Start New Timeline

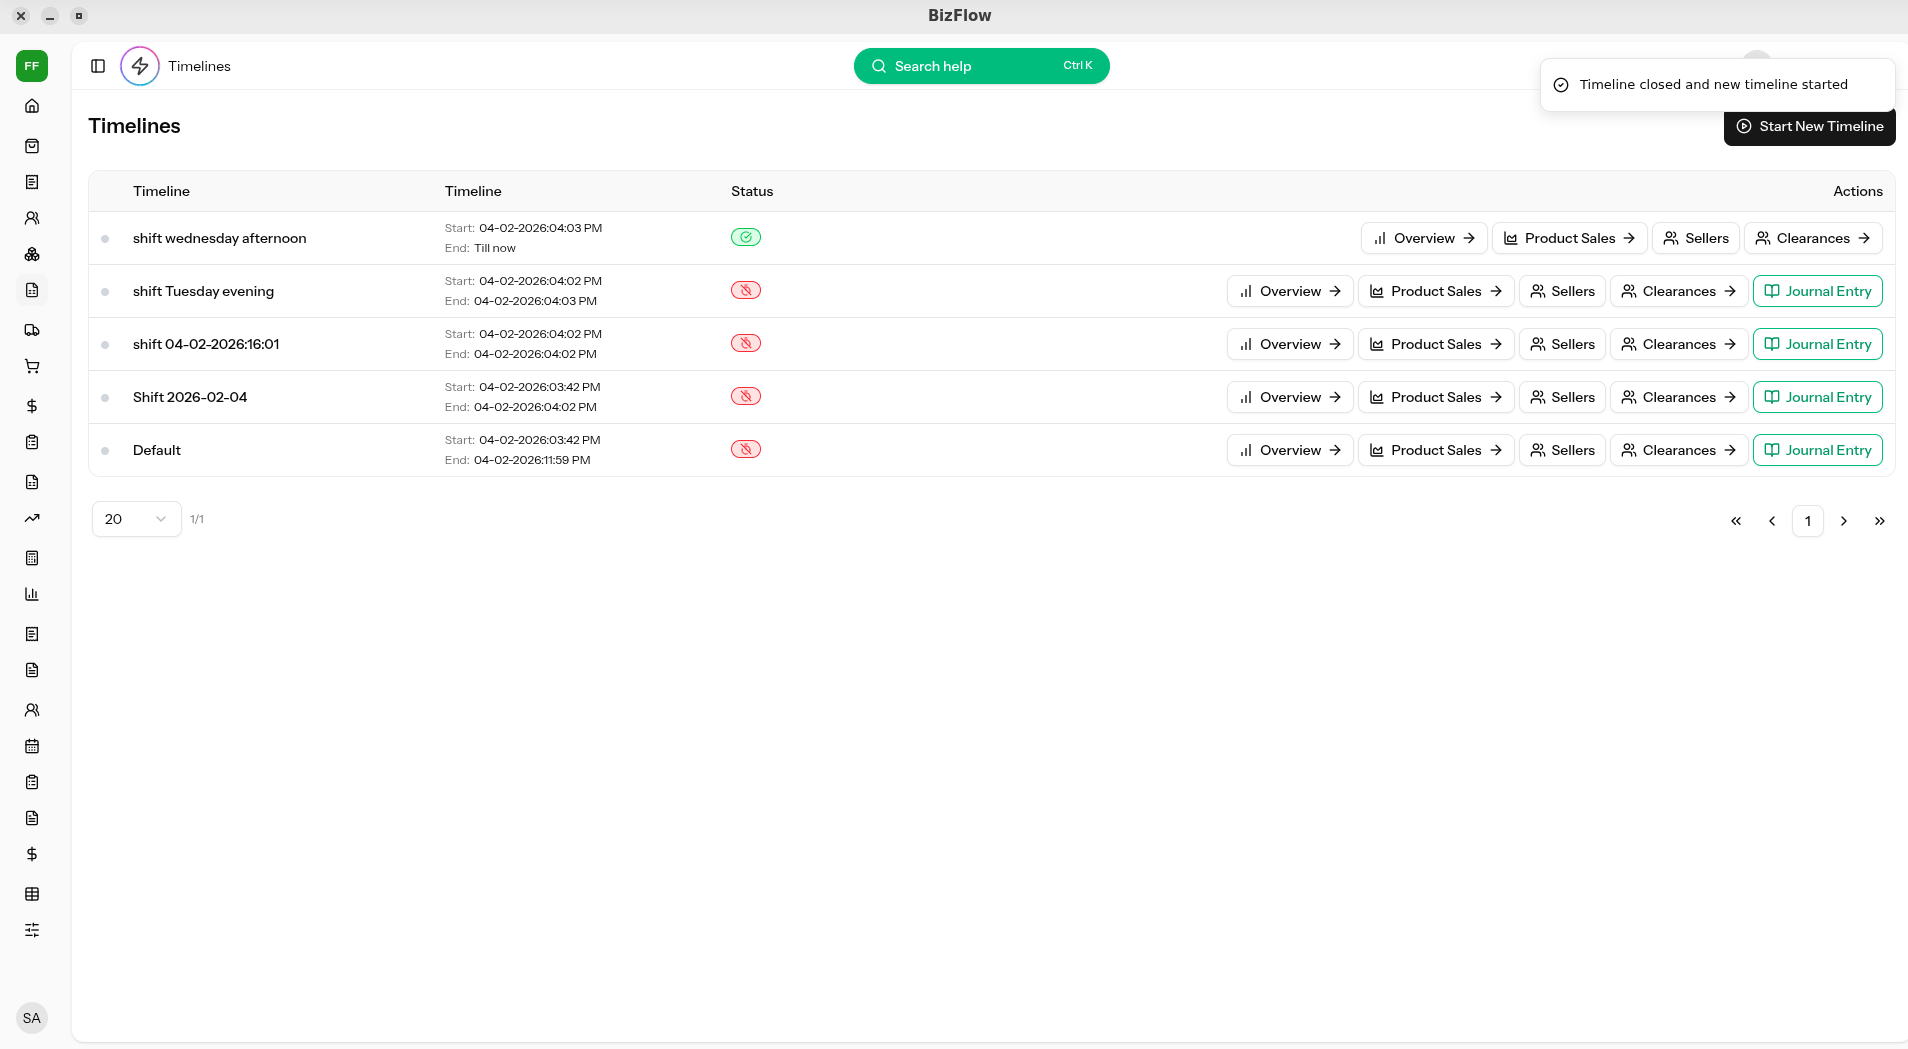[1809, 126]
